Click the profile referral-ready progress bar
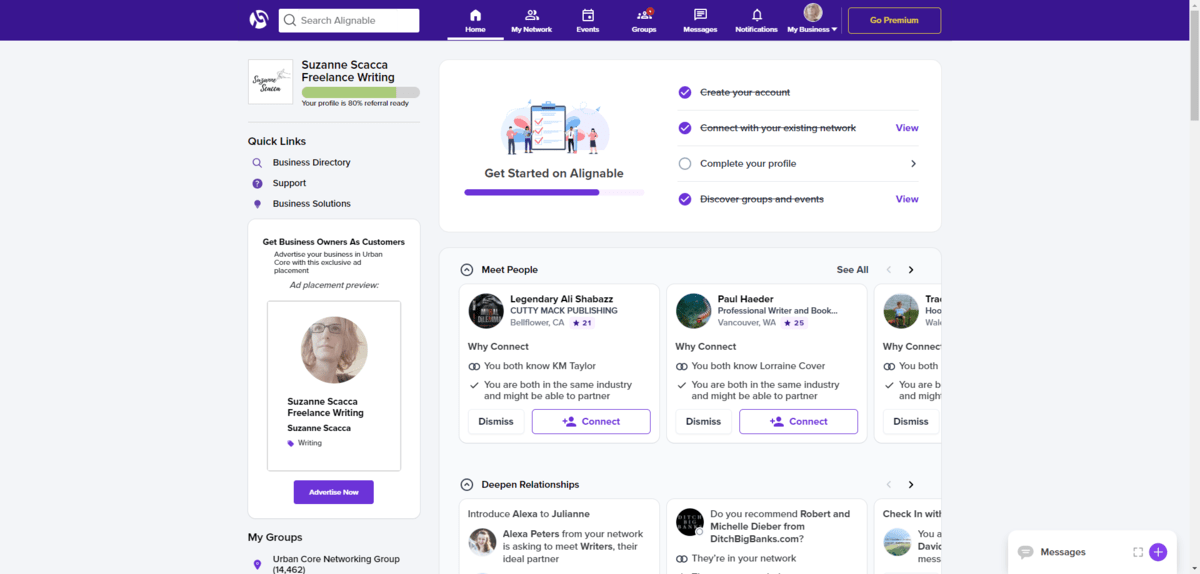This screenshot has height=574, width=1200. tap(361, 92)
